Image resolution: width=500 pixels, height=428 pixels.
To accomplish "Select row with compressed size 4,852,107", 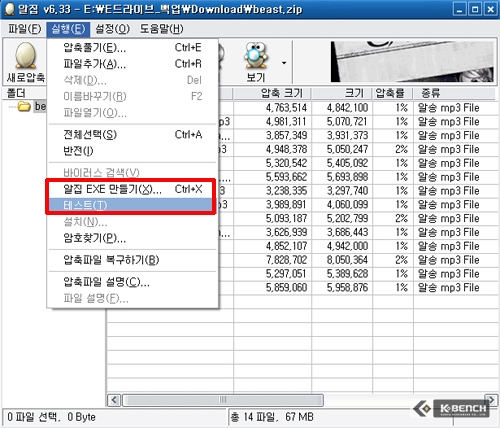I will pyautogui.click(x=359, y=246).
